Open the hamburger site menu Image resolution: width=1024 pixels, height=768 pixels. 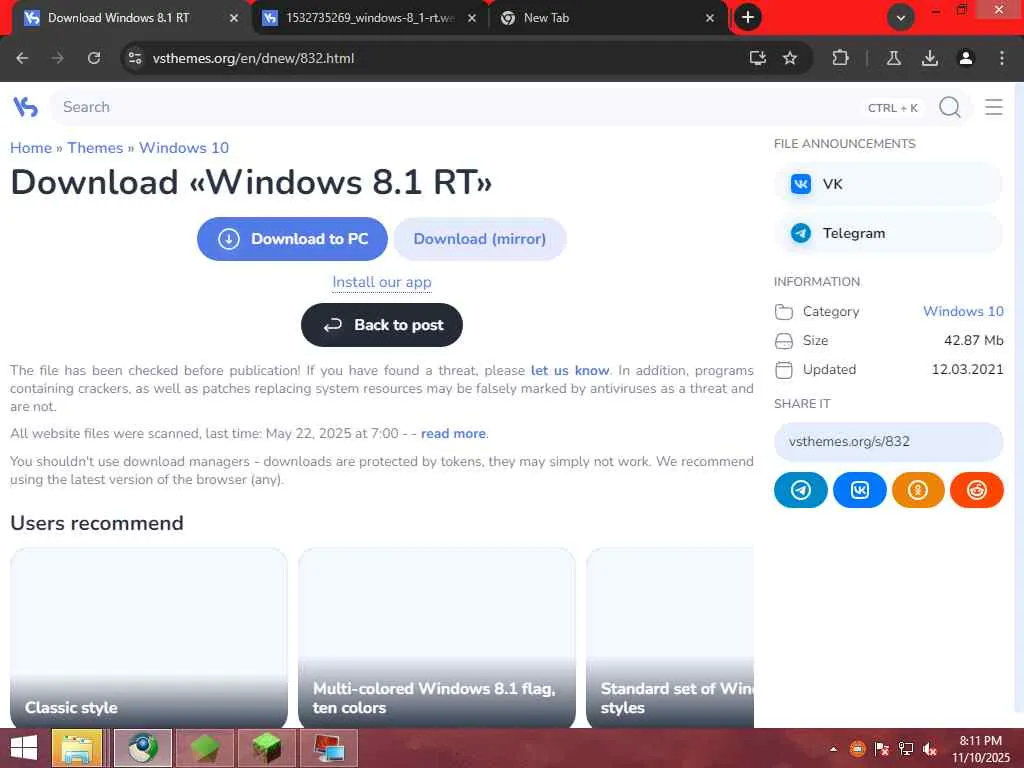993,106
